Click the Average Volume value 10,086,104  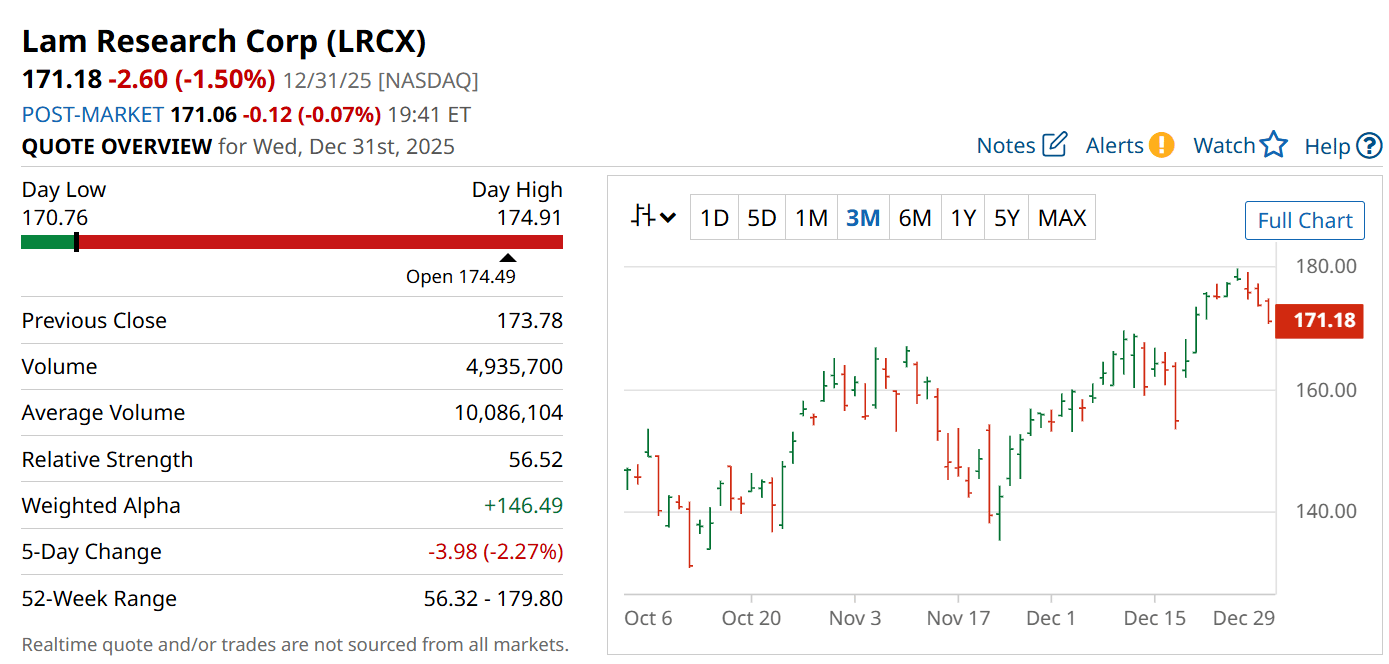coord(509,412)
